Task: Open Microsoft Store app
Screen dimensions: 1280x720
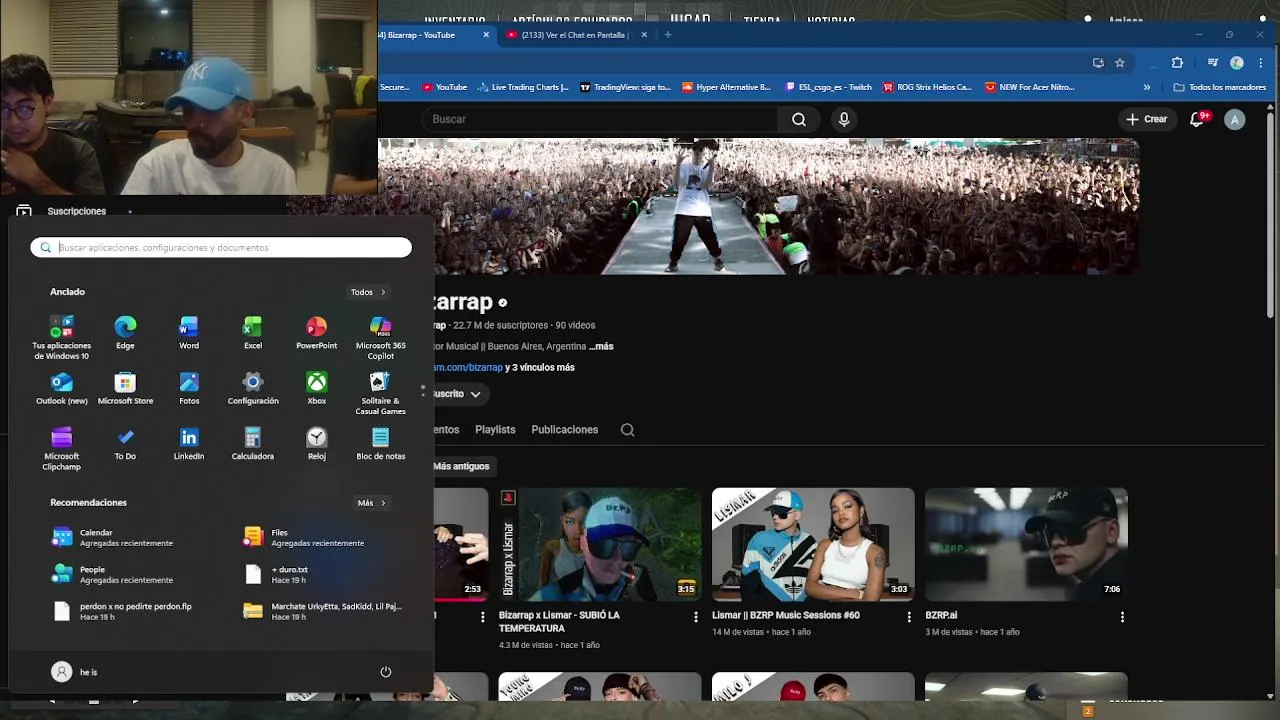Action: [125, 389]
